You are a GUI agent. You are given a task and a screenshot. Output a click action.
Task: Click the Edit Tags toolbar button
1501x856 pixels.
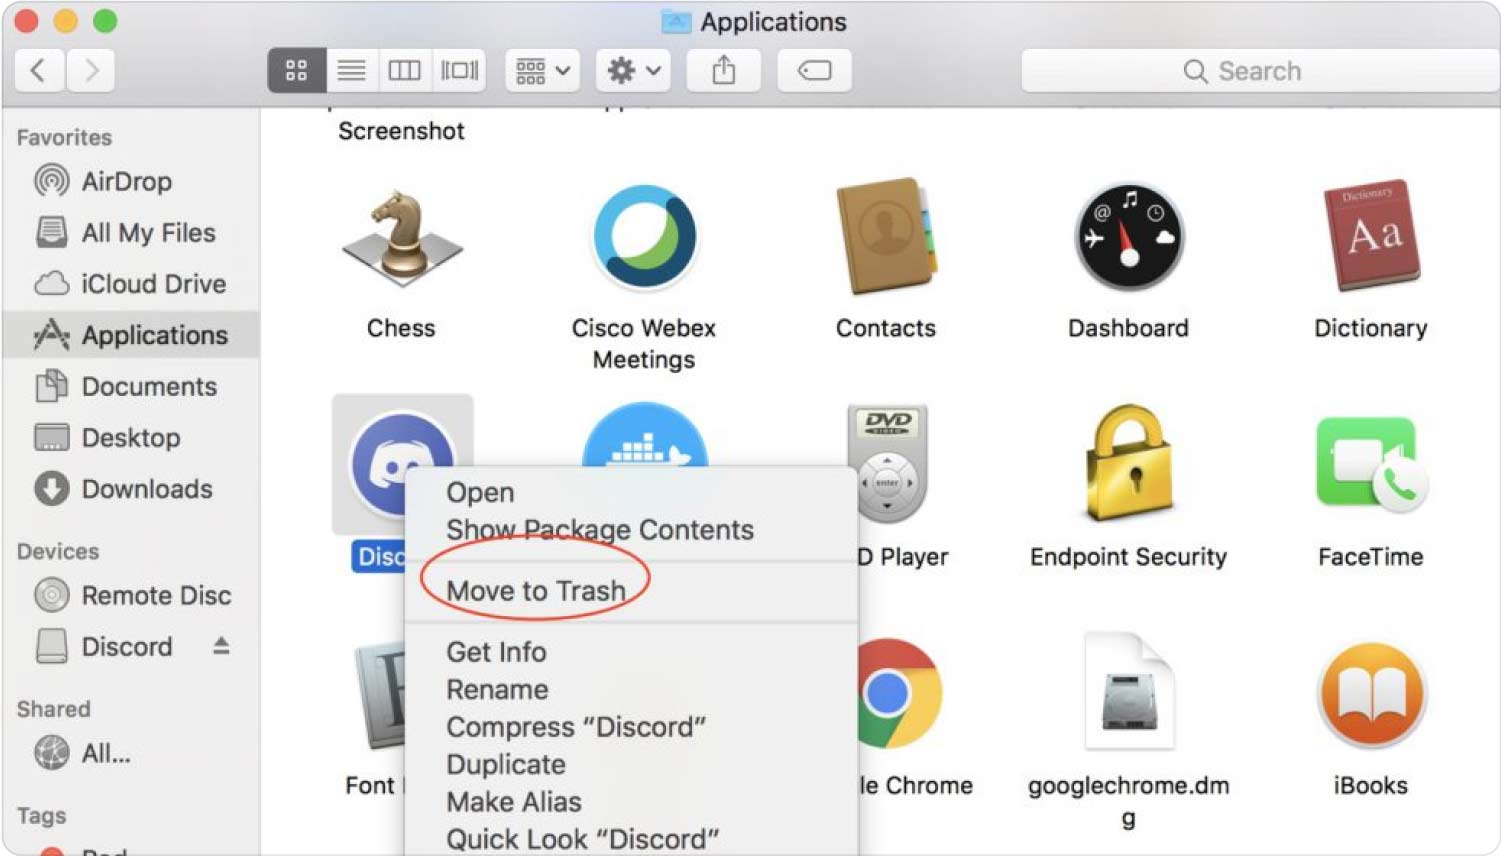tap(814, 71)
